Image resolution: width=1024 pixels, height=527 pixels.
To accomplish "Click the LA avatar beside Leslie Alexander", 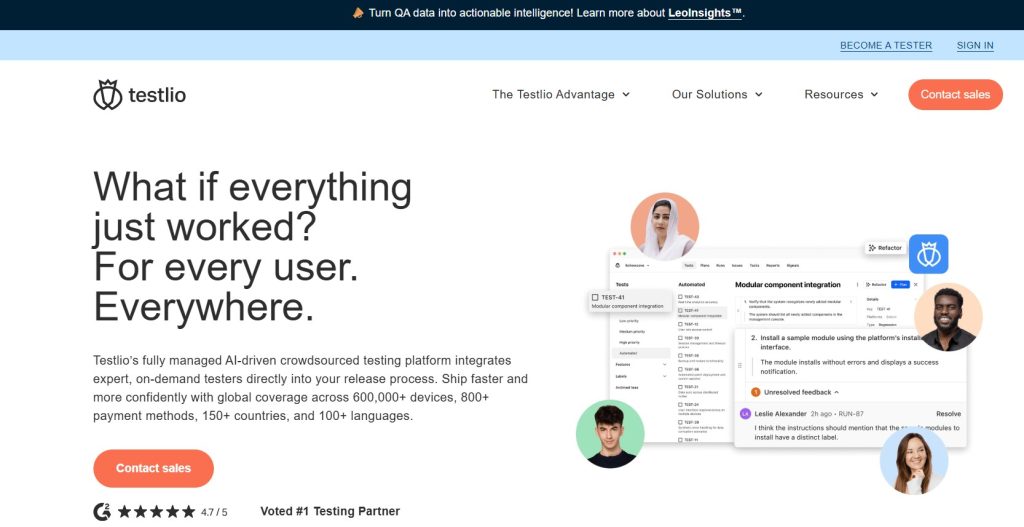I will tap(745, 413).
